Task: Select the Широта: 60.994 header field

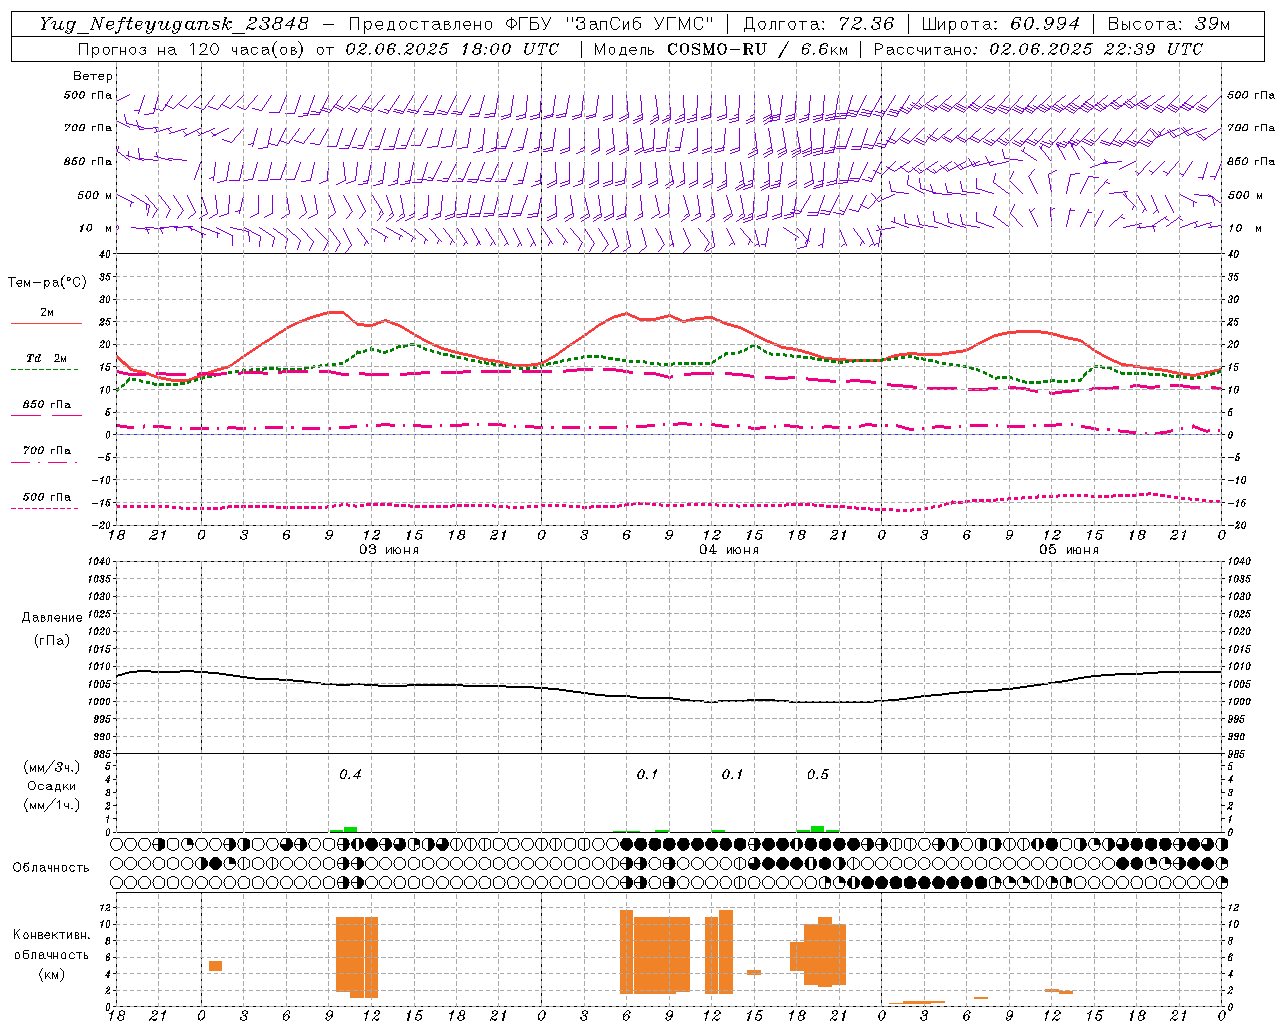Action: [1000, 24]
